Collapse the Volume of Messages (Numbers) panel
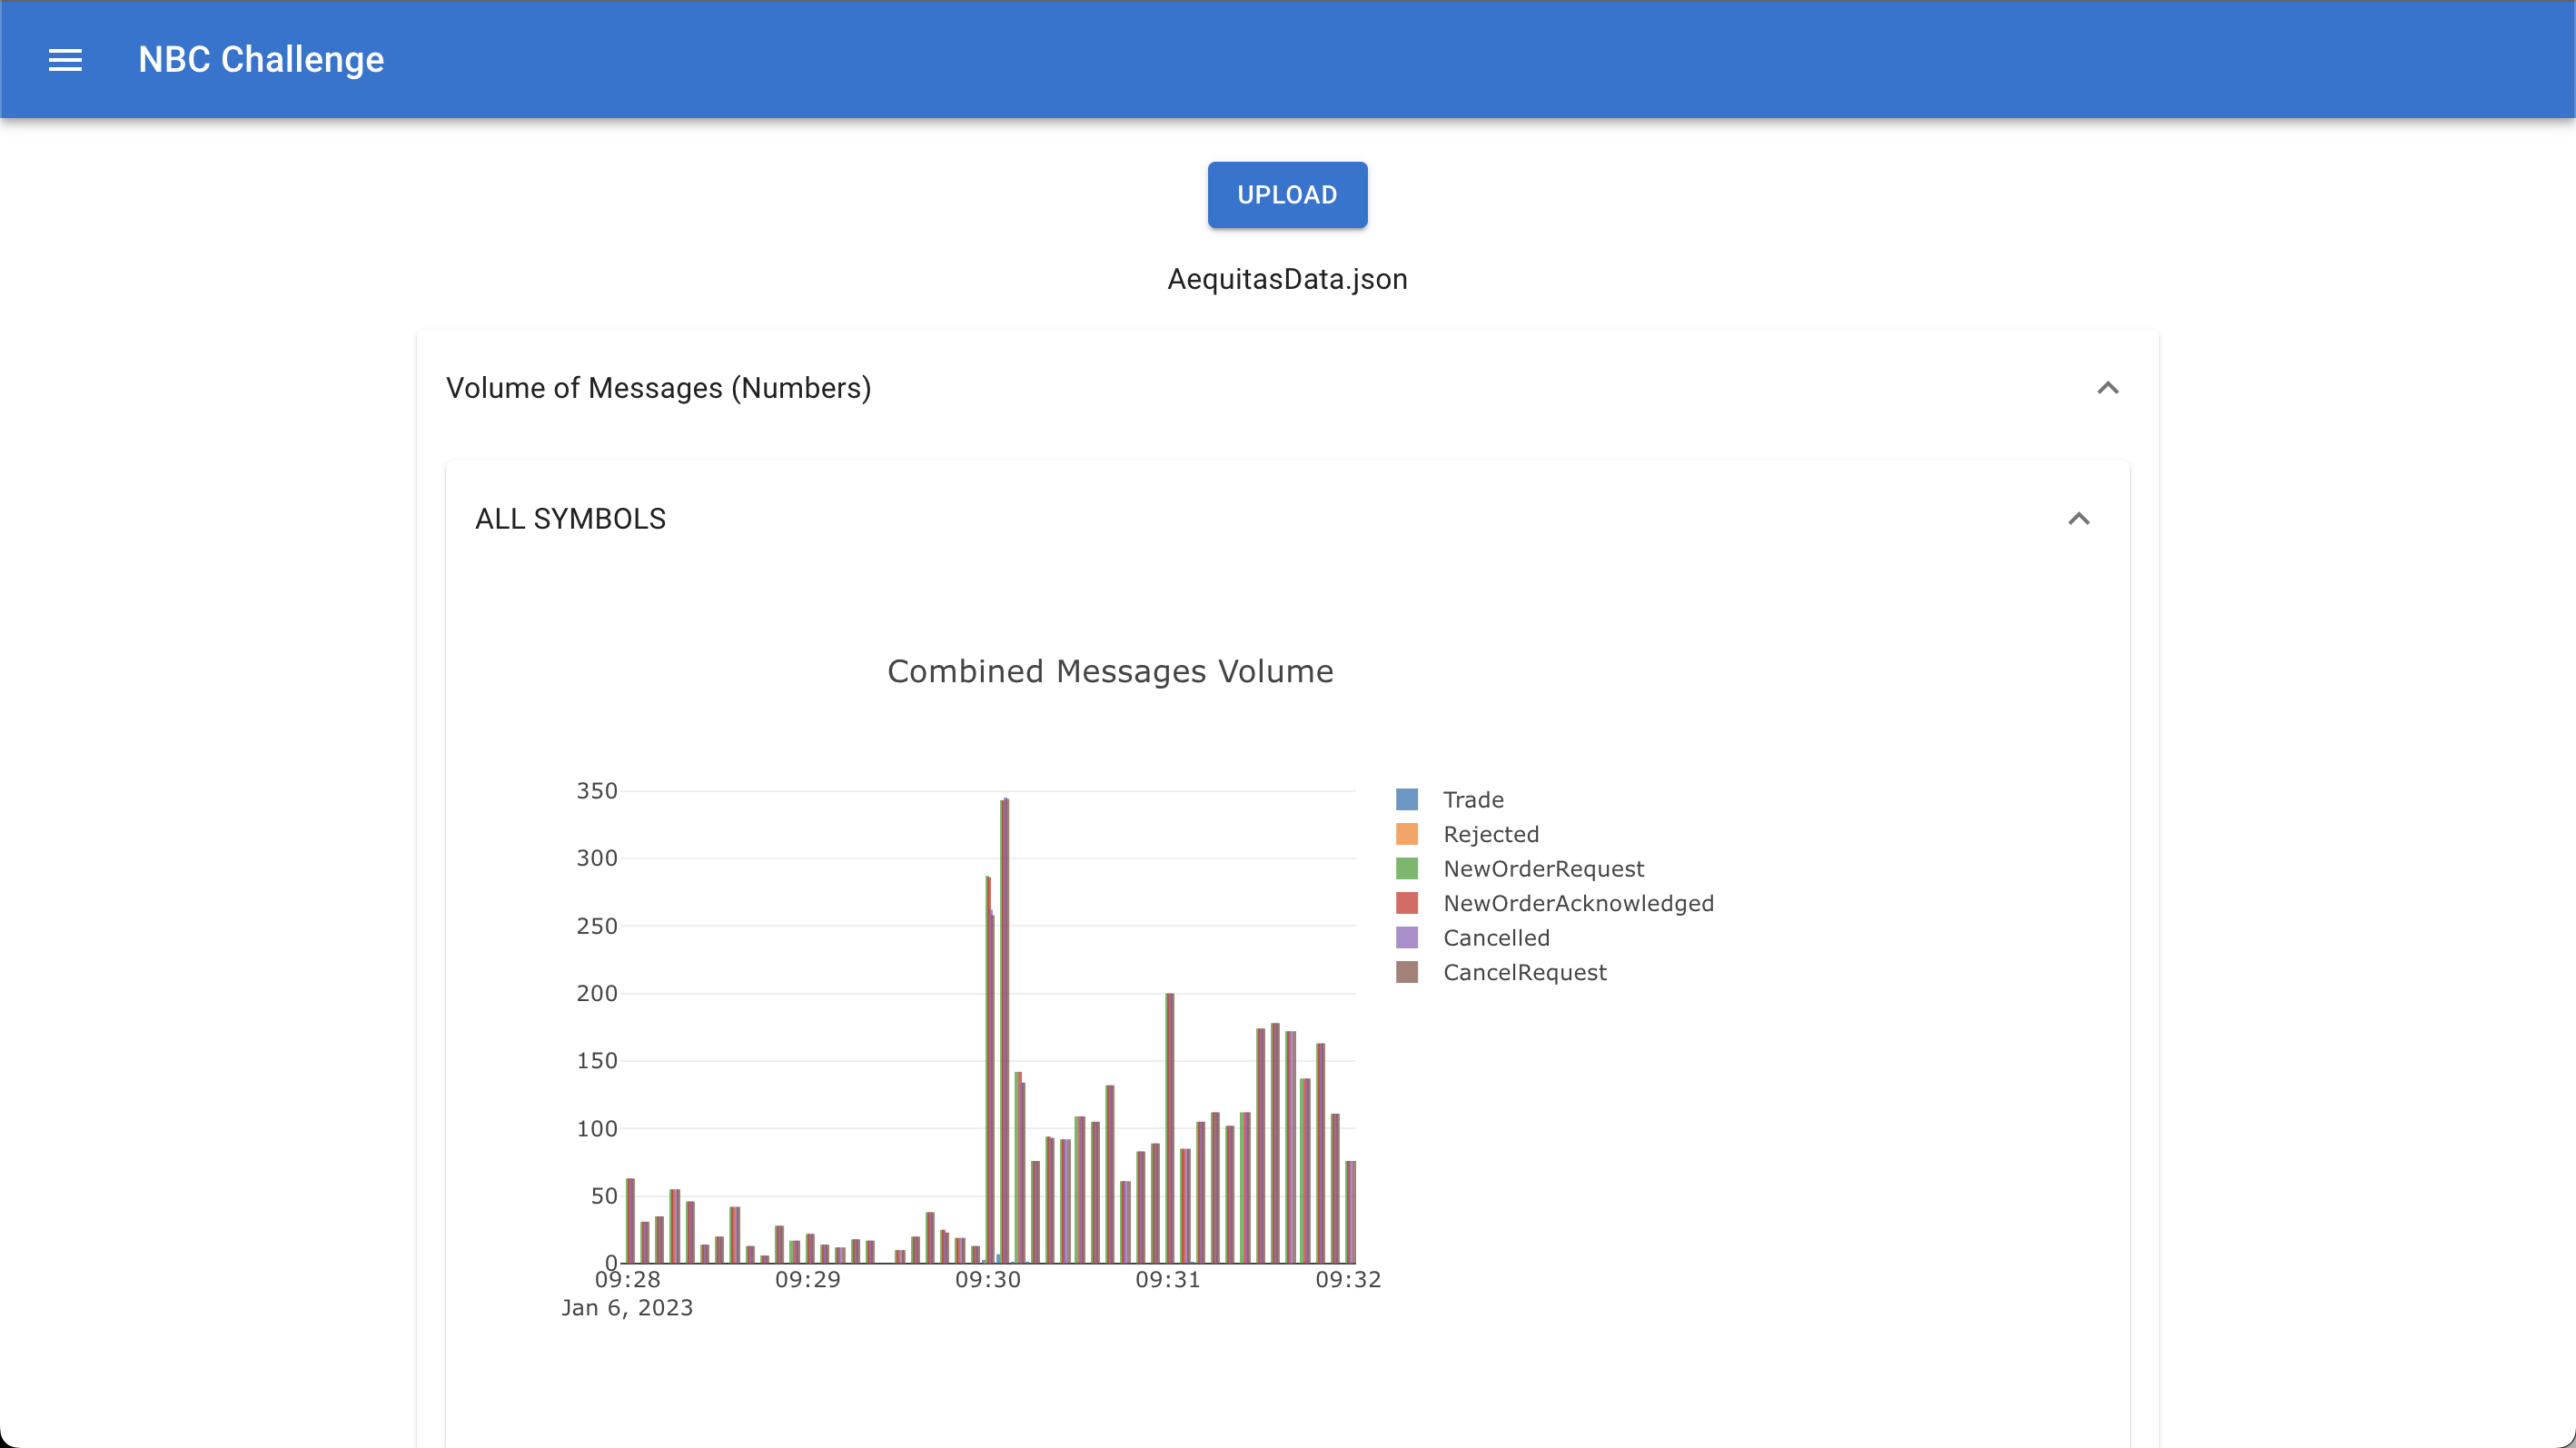The width and height of the screenshot is (2576, 1448). [x=2108, y=388]
